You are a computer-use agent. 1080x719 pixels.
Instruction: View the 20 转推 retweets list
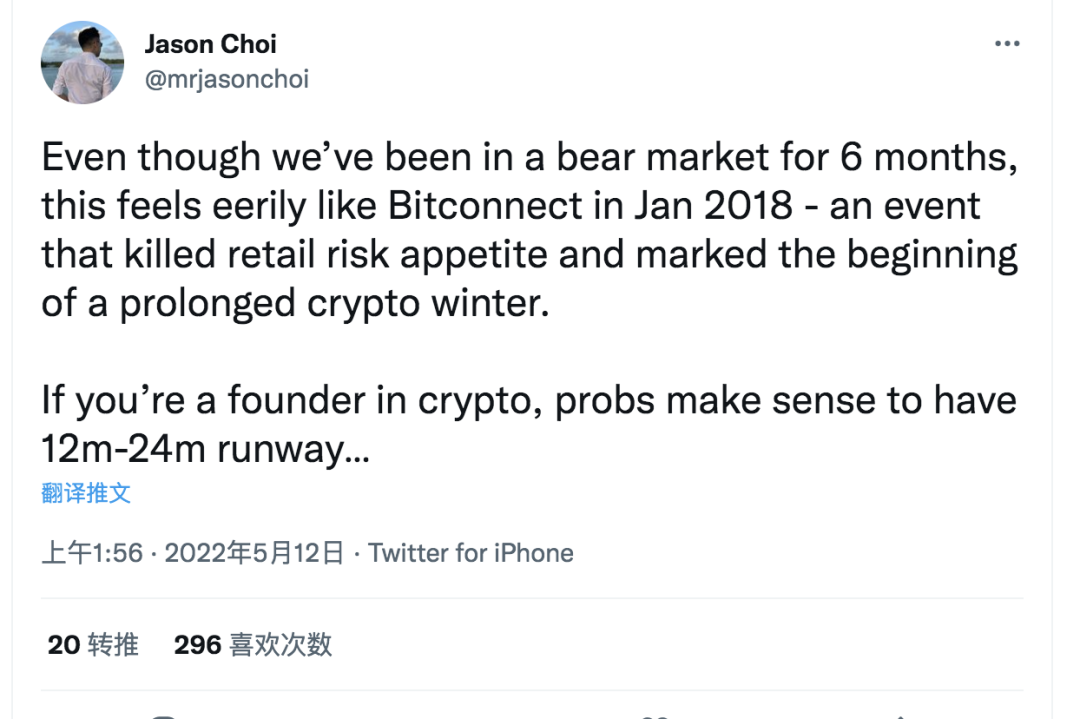pos(93,645)
